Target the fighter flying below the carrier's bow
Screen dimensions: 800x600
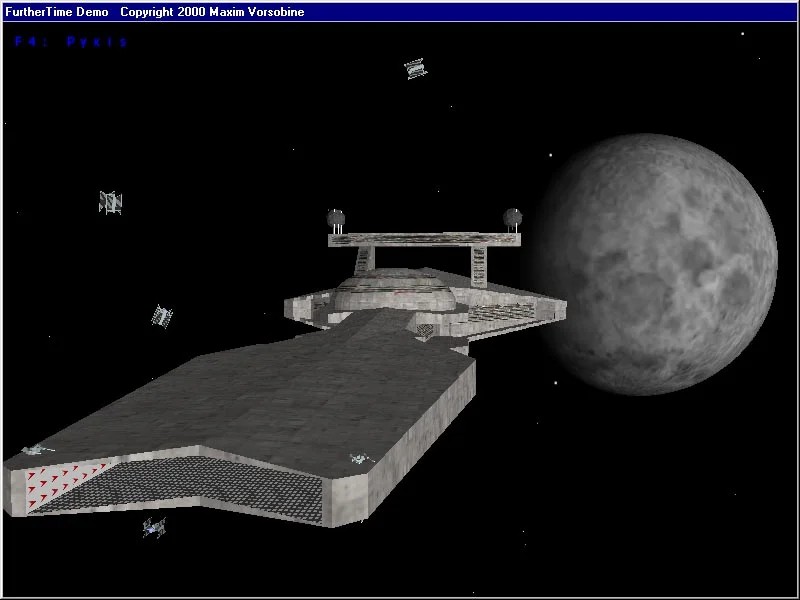[x=153, y=527]
